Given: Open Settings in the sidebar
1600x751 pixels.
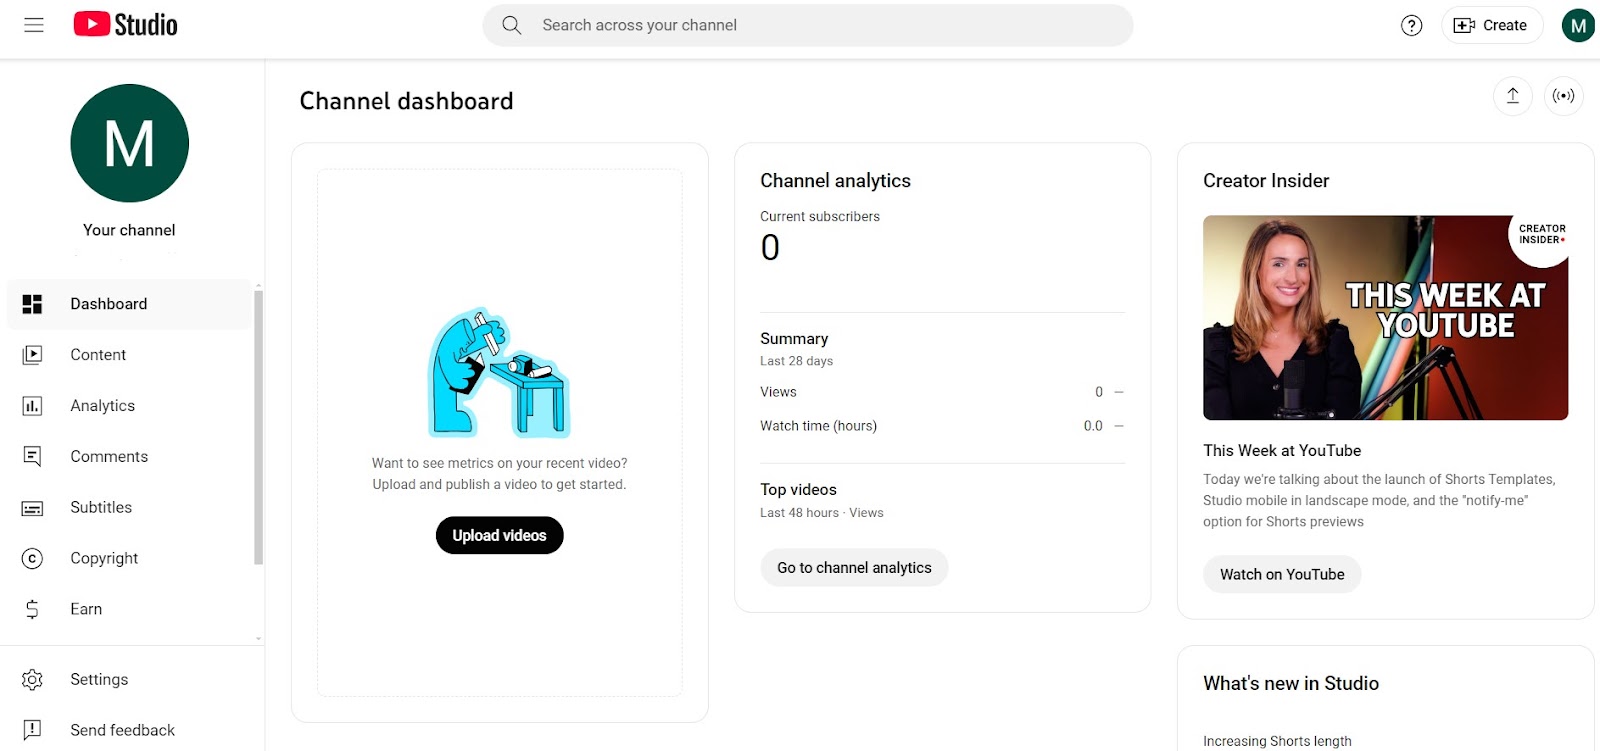Looking at the screenshot, I should (130, 680).
